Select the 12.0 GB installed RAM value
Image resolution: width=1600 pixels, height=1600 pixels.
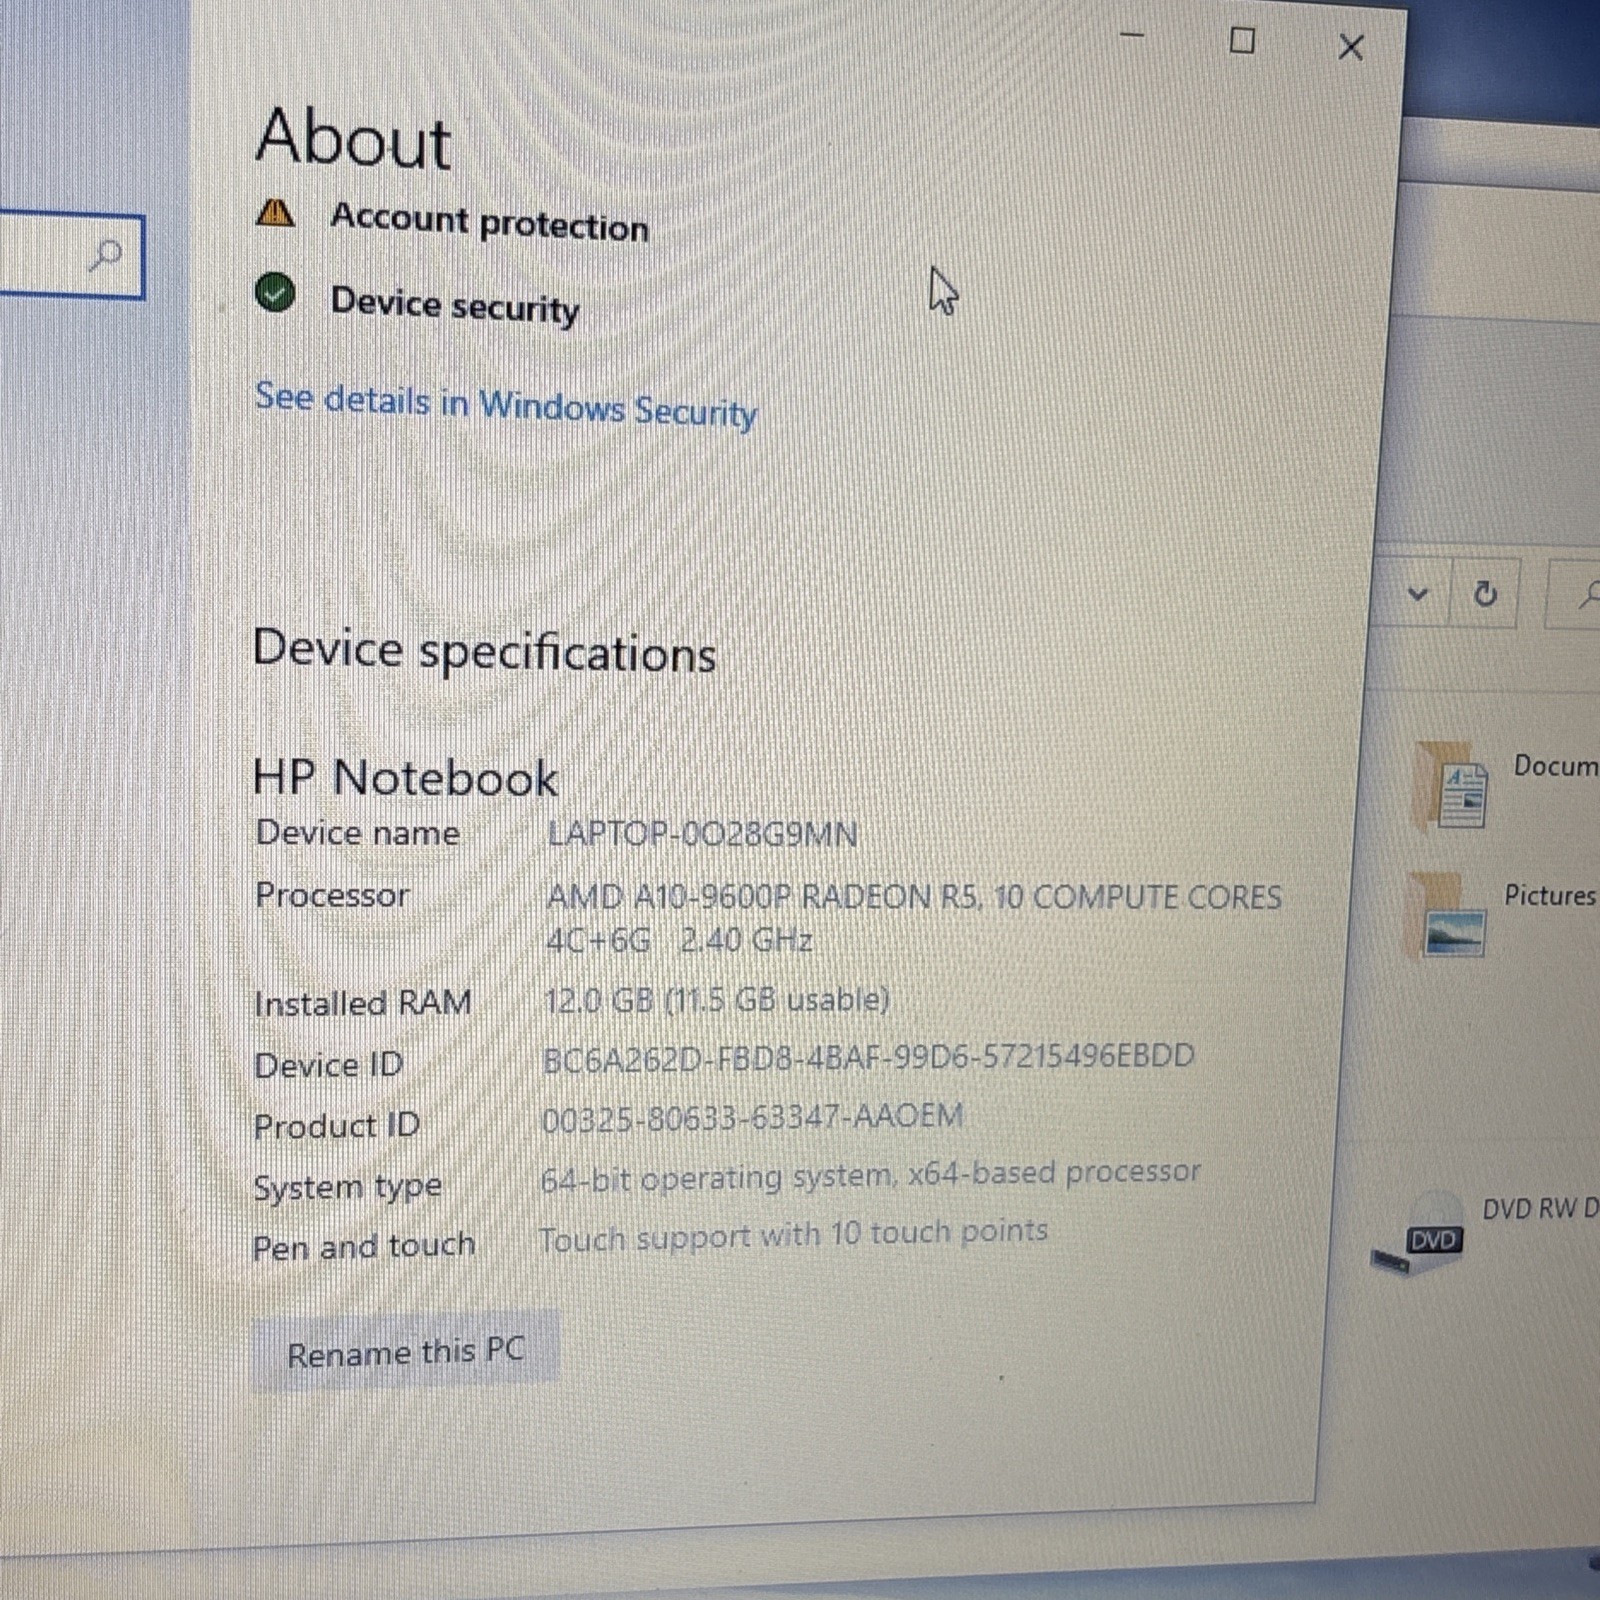716,1000
